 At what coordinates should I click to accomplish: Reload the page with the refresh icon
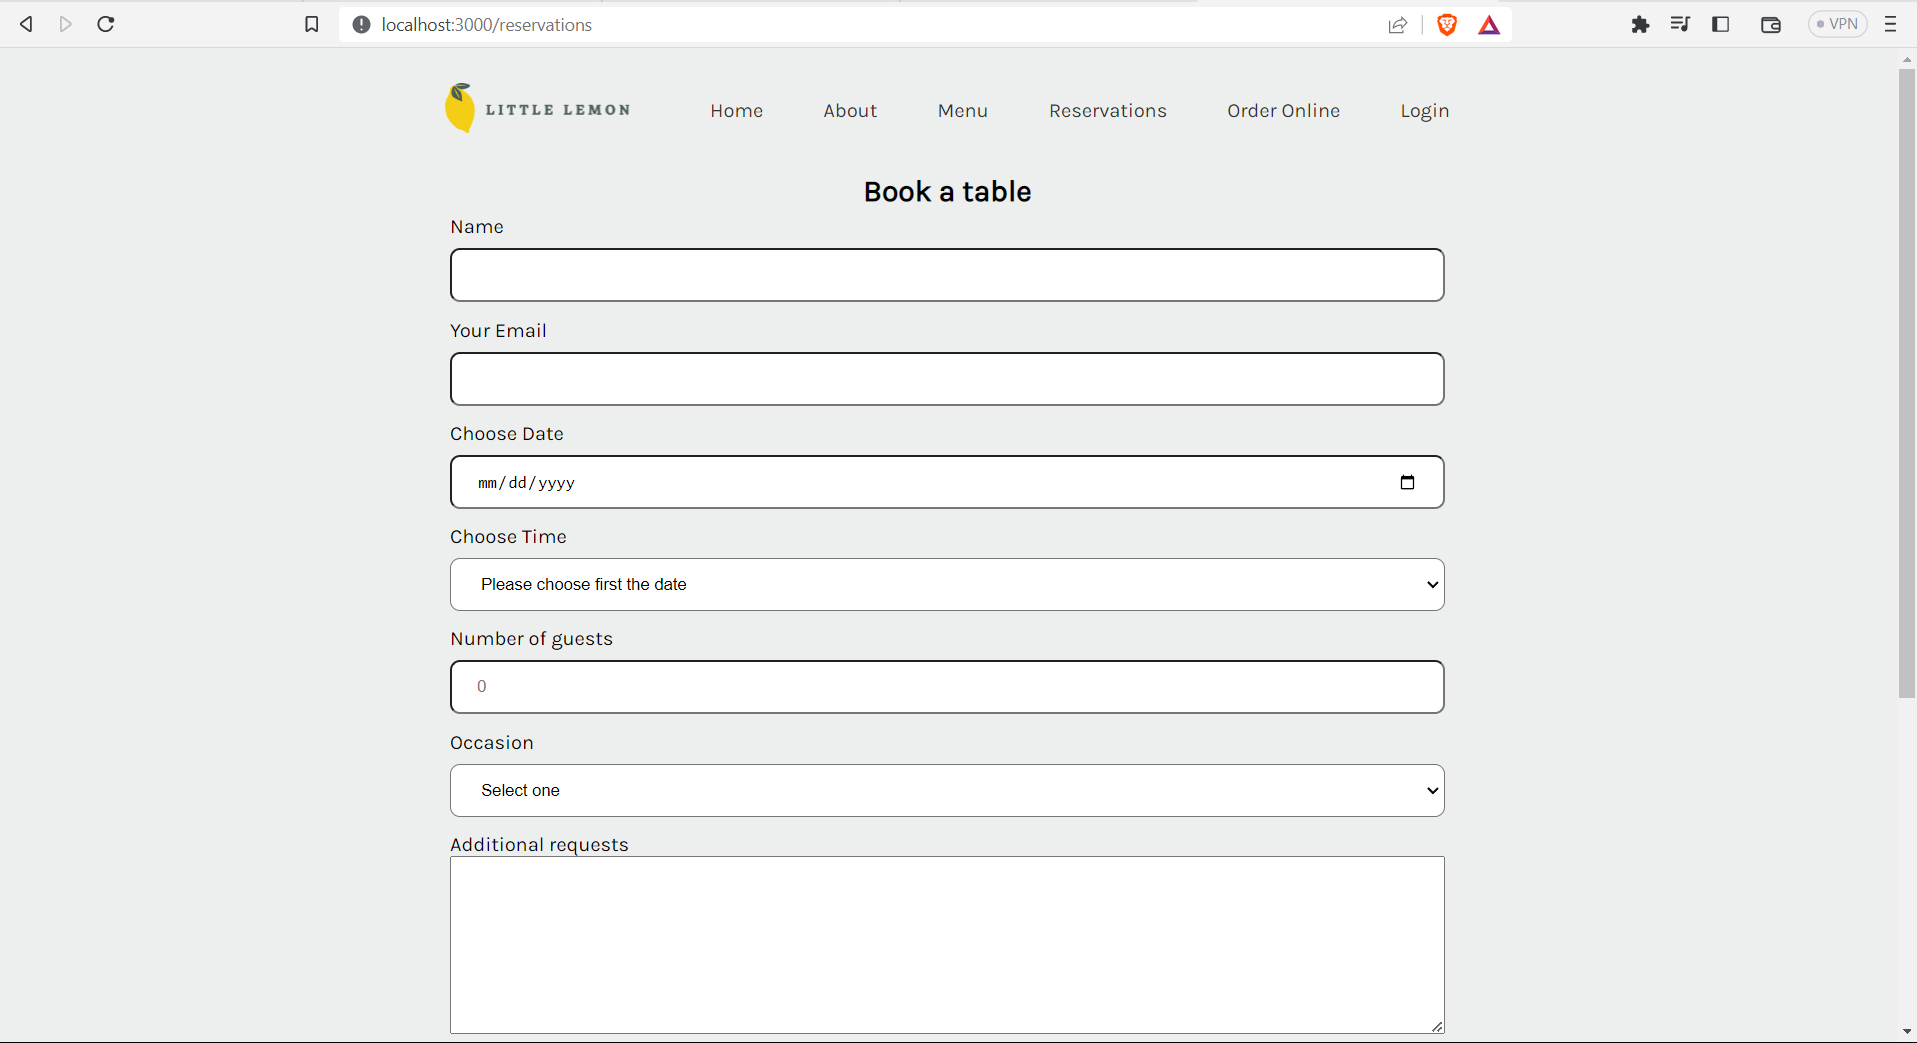(x=106, y=24)
